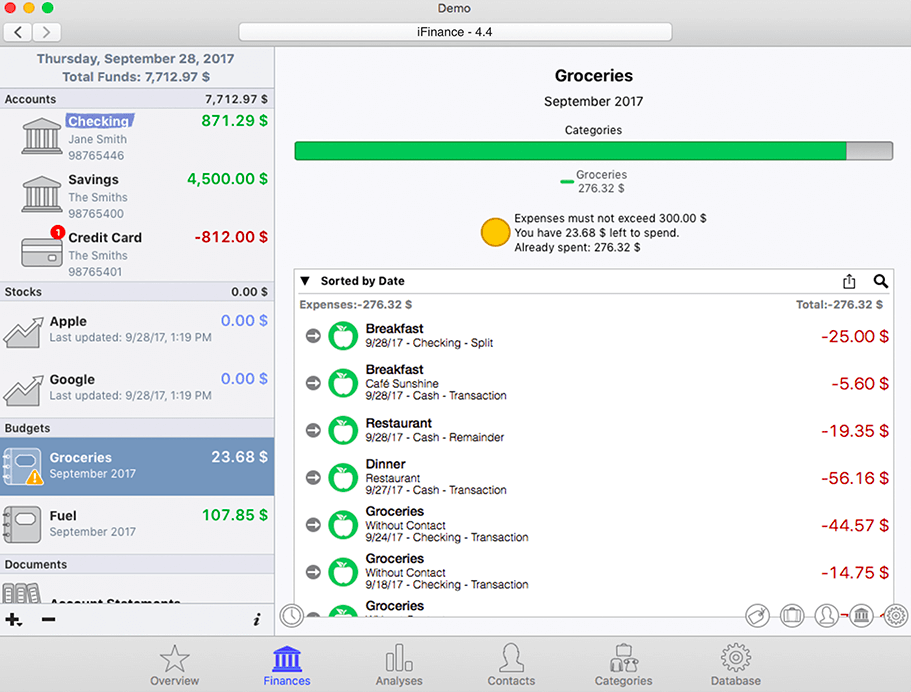
Task: Open the Account Statements documents icon
Action: point(21,593)
